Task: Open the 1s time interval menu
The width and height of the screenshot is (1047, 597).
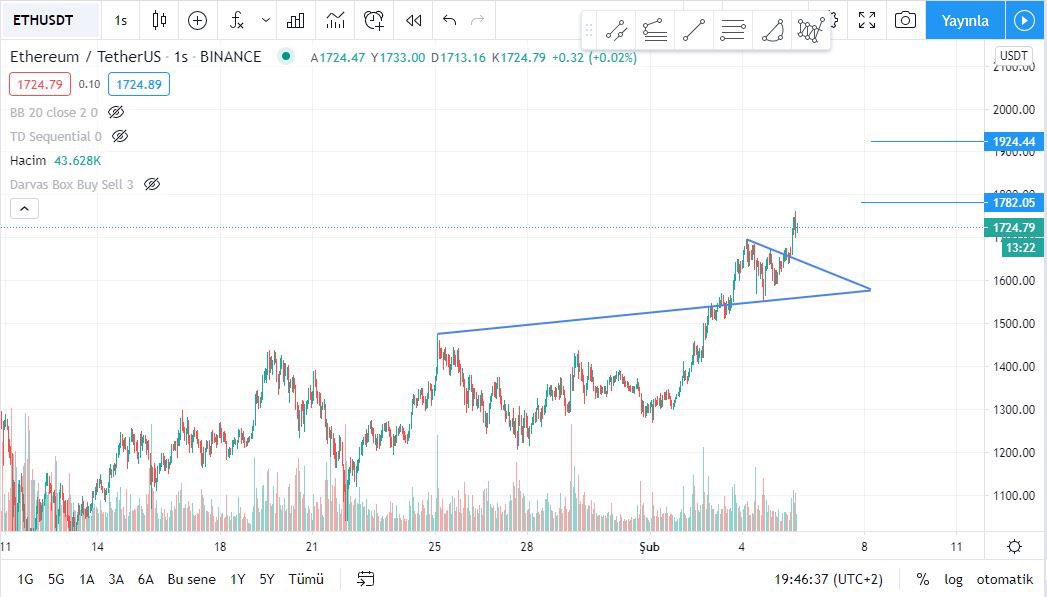Action: click(120, 20)
